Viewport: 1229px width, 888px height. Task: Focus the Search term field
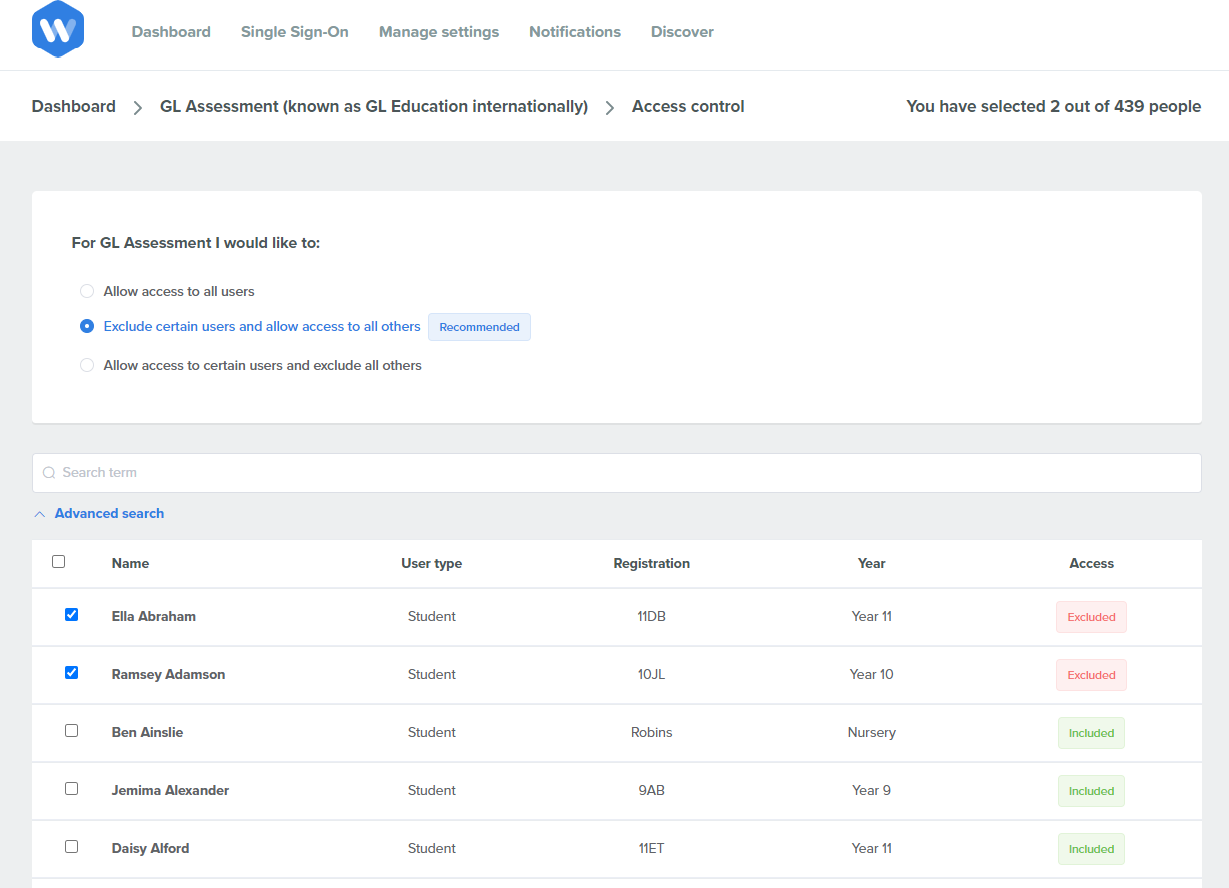coord(617,473)
